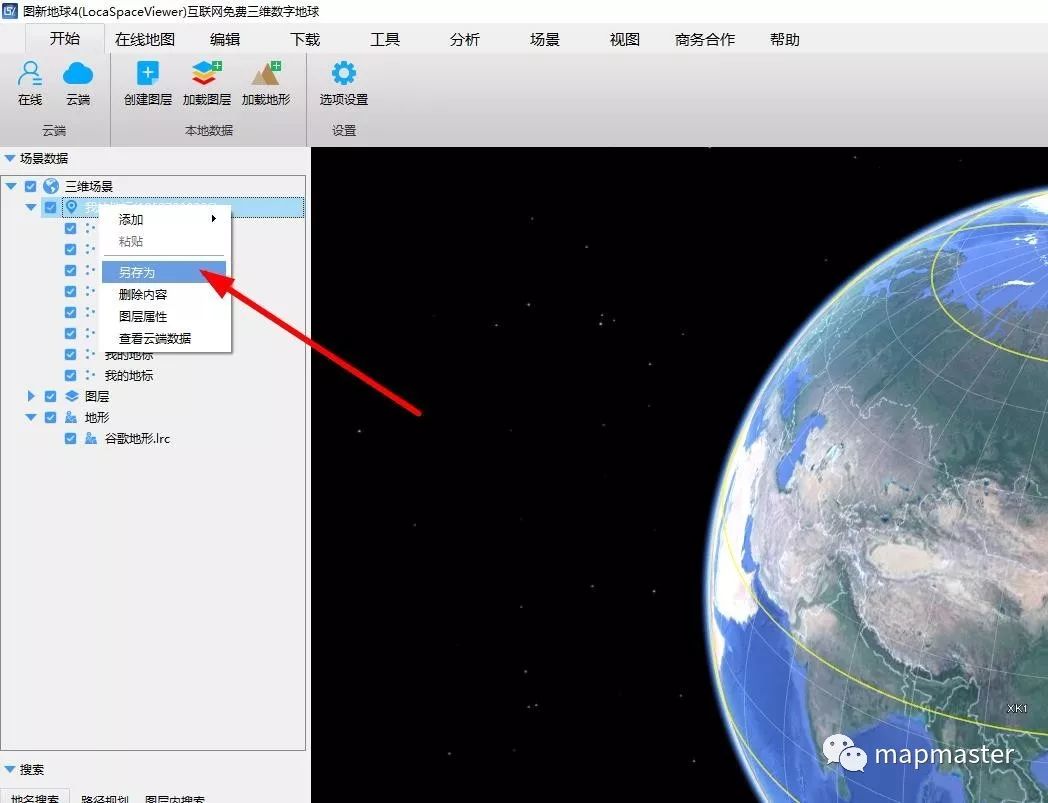The height and width of the screenshot is (803, 1048).
Task: Collapse the 地形 tree node
Action: [31, 417]
